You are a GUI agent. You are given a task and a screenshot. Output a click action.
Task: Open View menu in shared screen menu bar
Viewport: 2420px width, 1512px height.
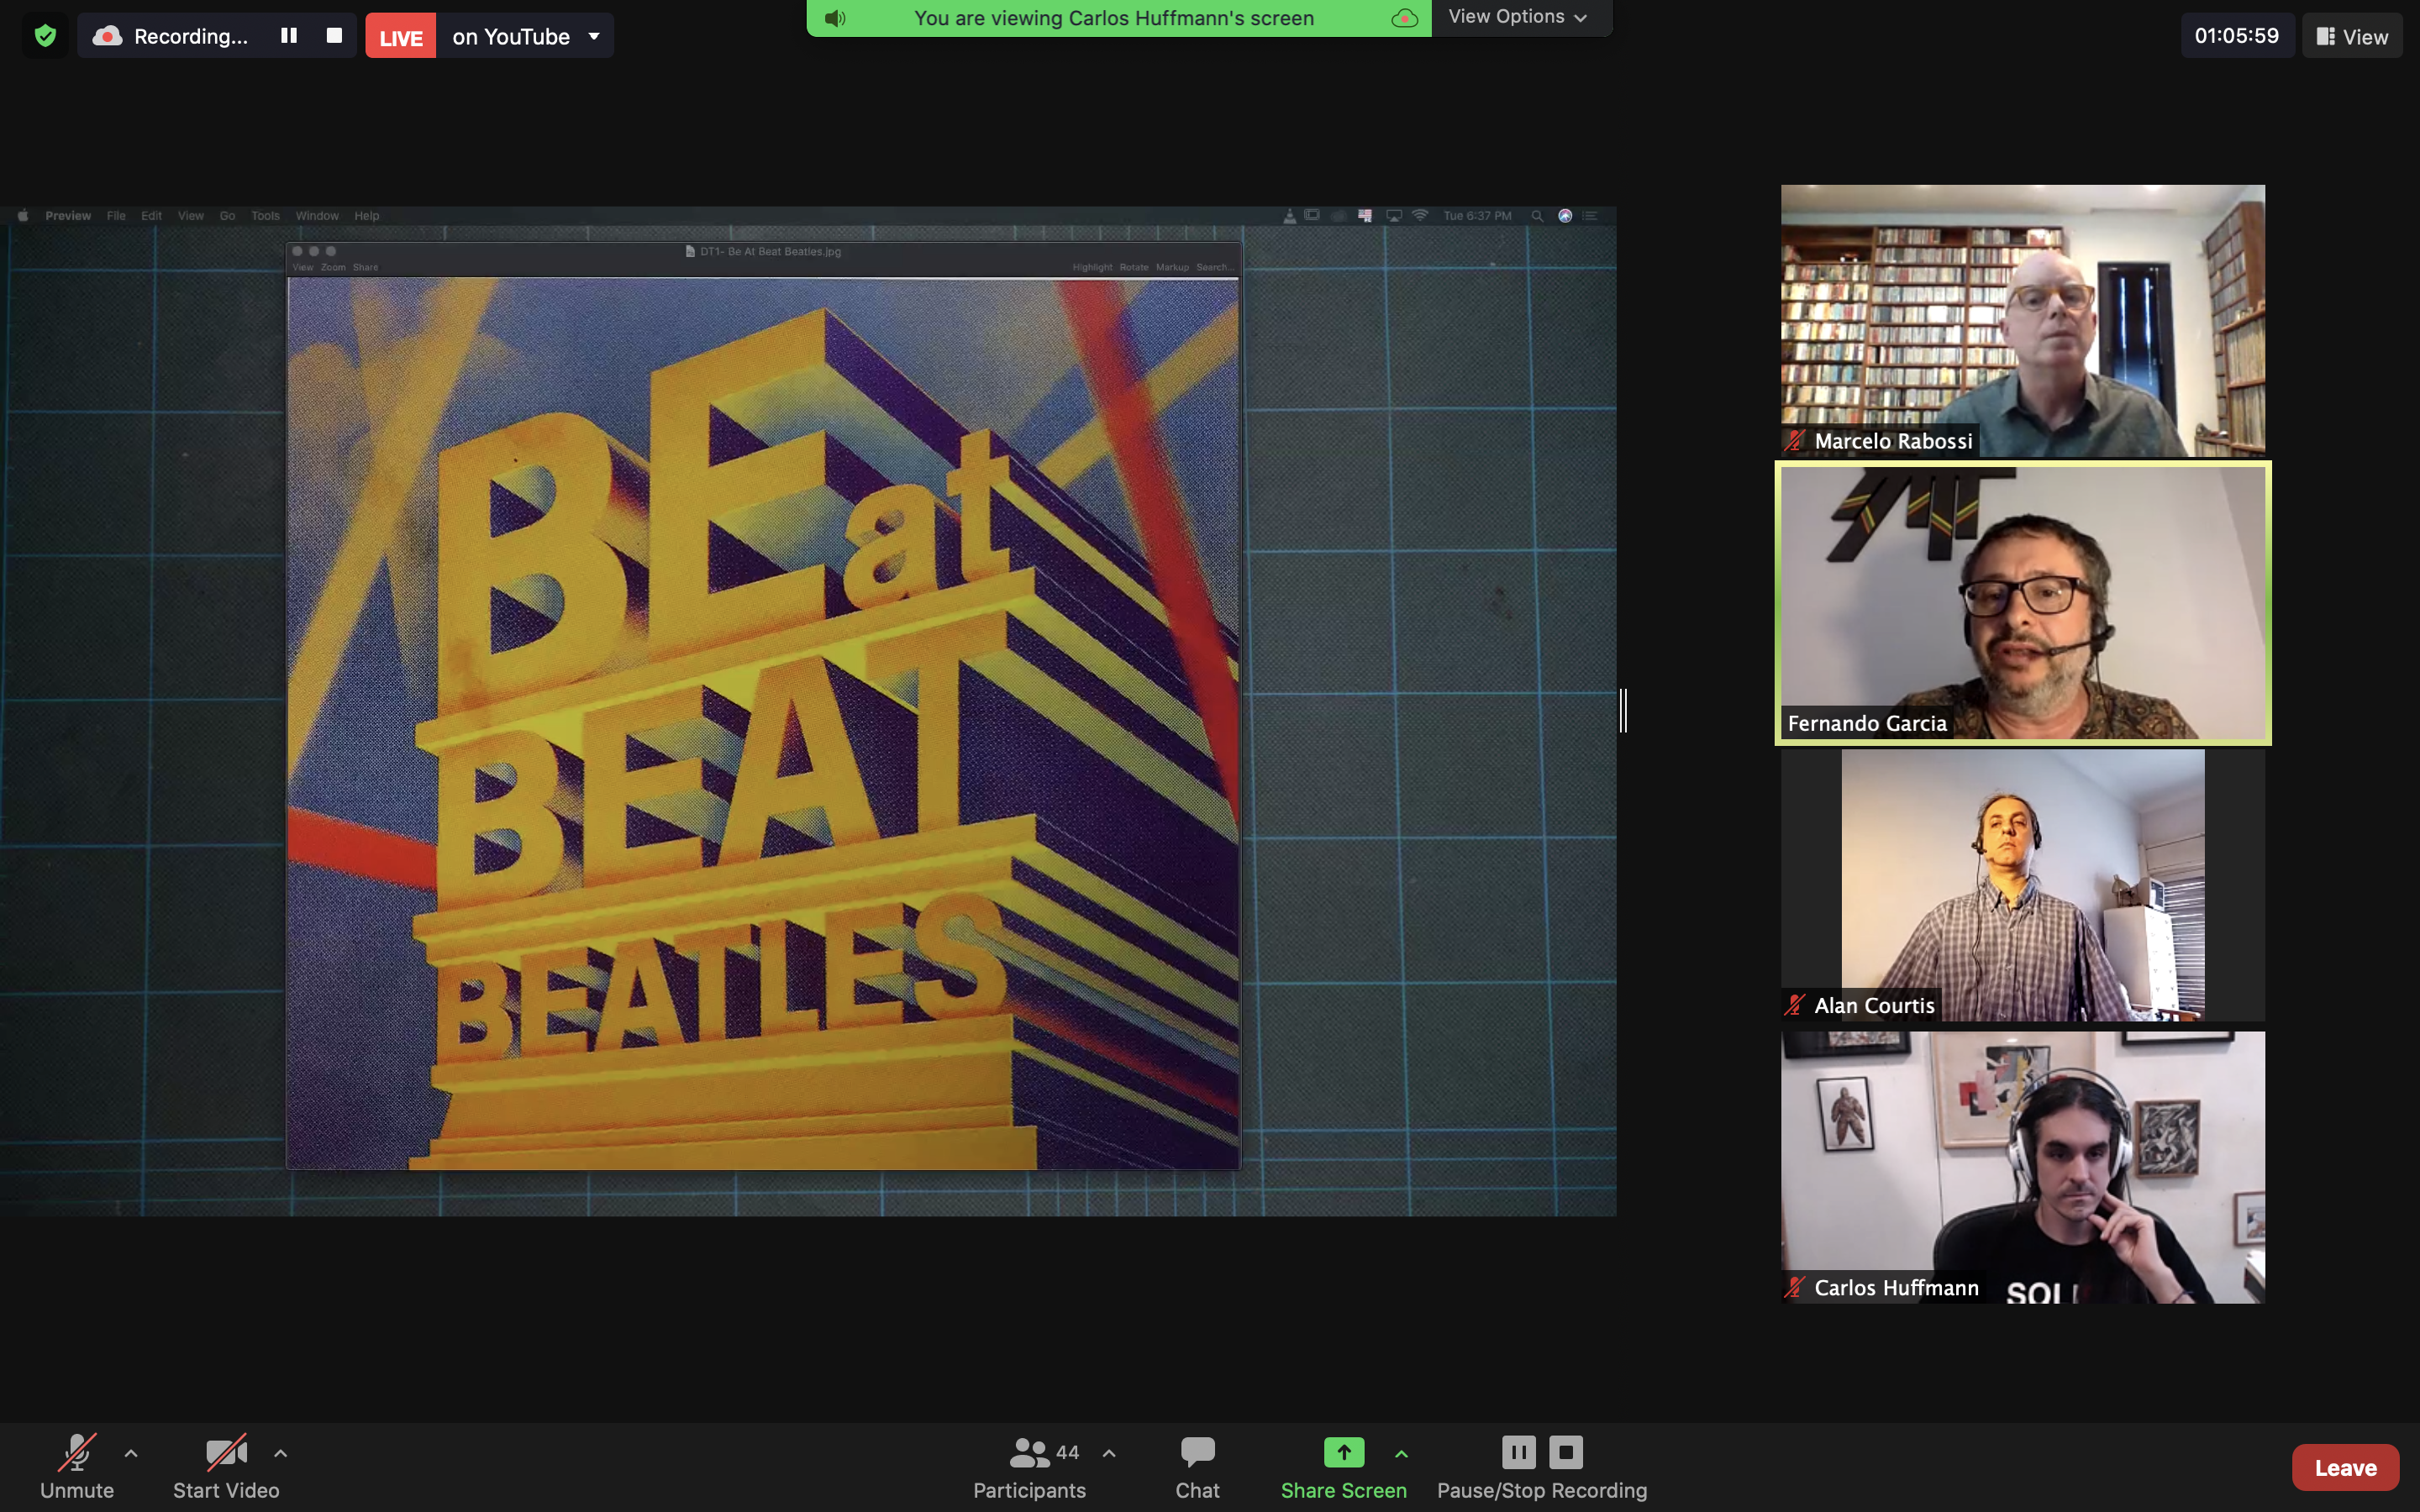190,215
